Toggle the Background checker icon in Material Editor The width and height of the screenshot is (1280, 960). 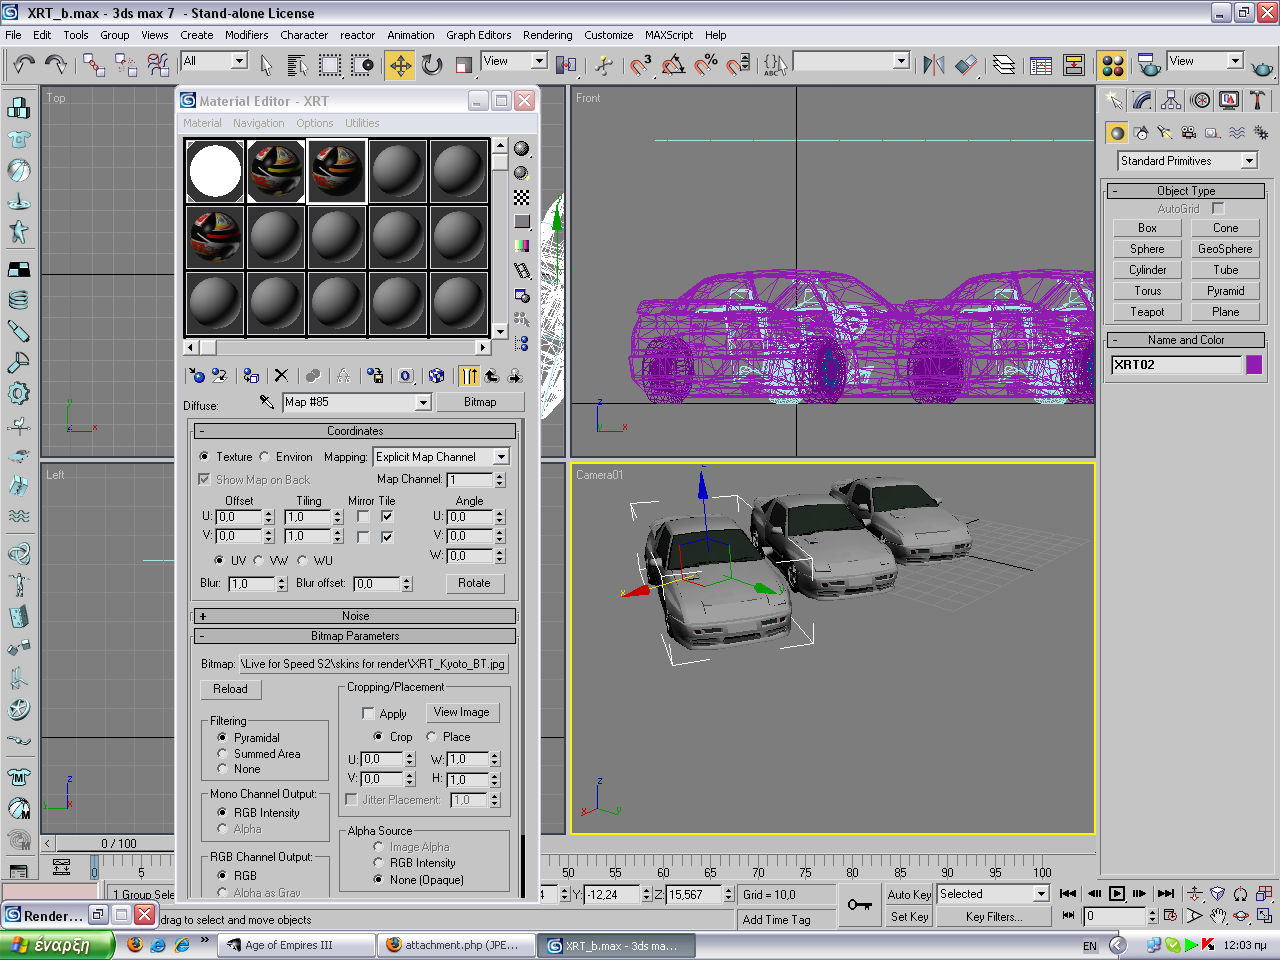521,197
